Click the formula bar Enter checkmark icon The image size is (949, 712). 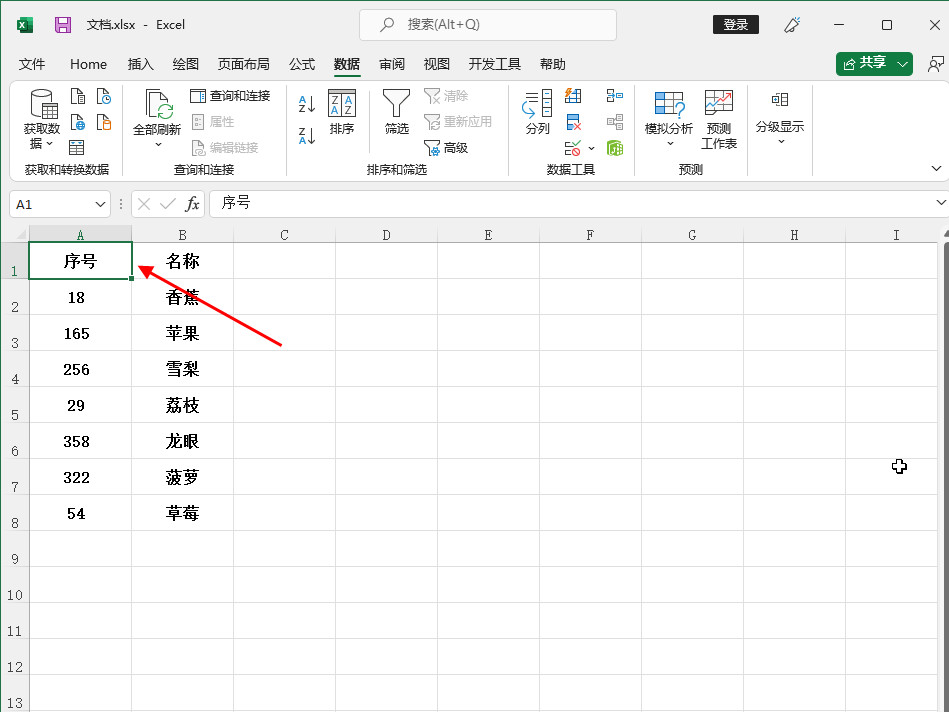168,204
